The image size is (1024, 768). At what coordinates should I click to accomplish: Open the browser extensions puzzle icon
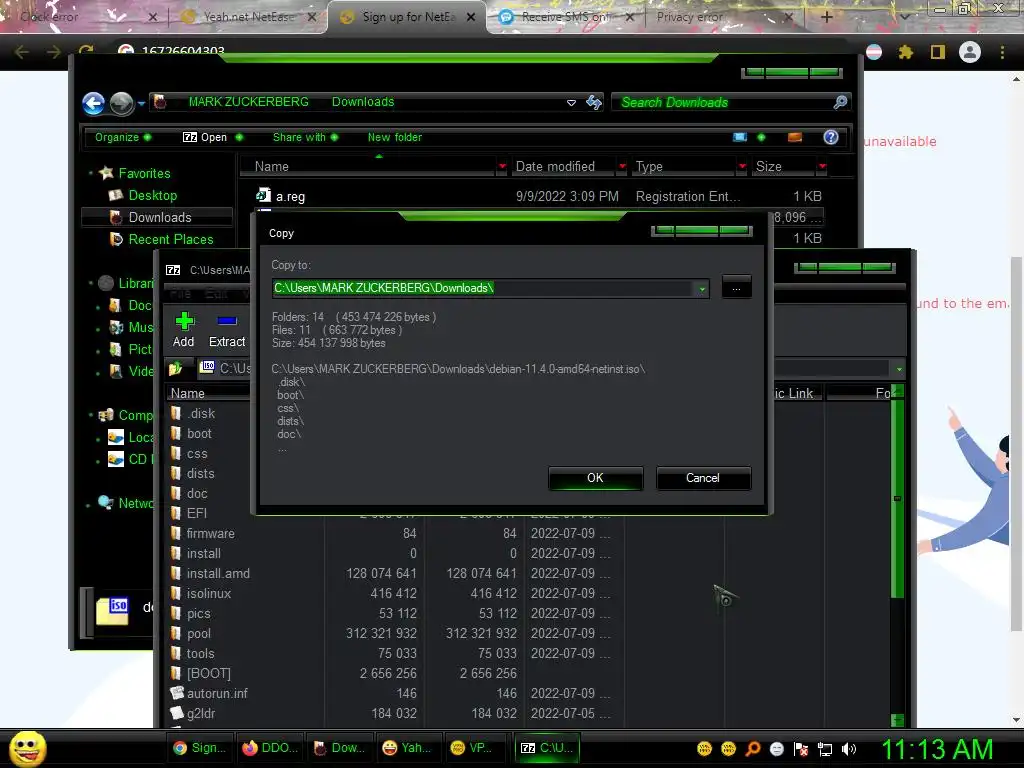click(x=906, y=52)
